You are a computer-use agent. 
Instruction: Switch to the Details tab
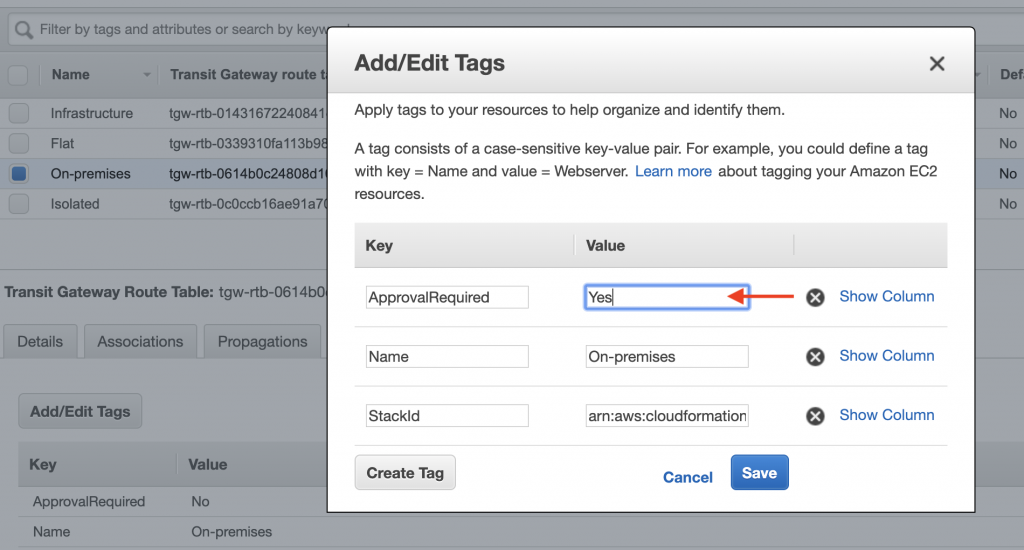click(40, 341)
